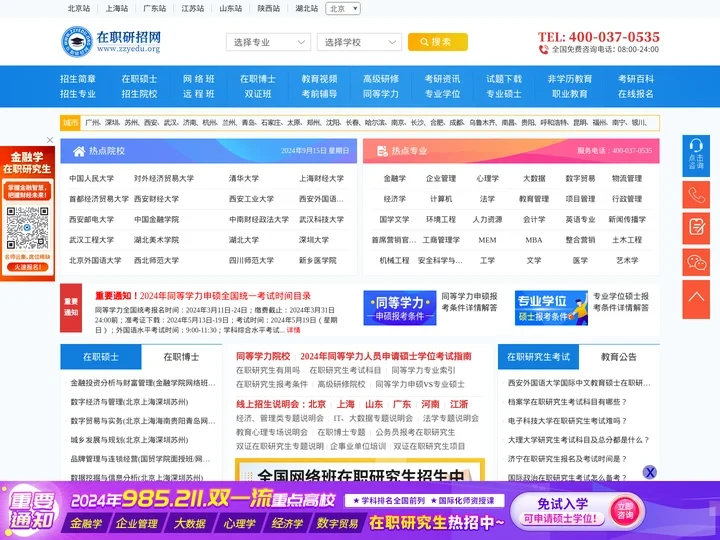Expand the 选择专业 dropdown

(x=268, y=42)
